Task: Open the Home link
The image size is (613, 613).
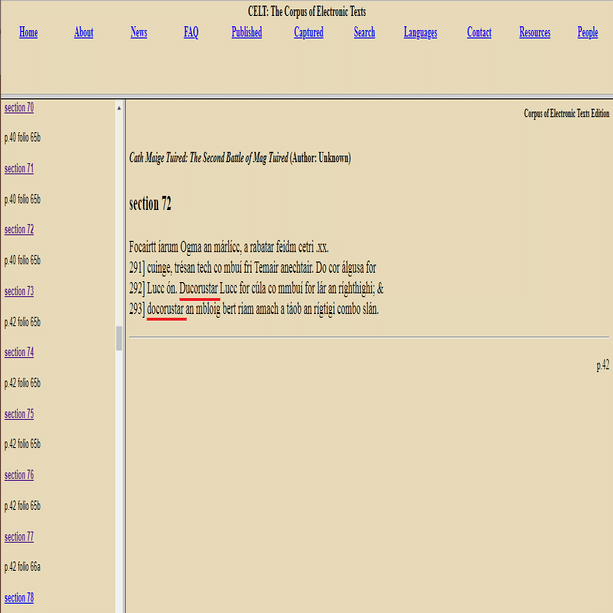Action: click(x=29, y=32)
